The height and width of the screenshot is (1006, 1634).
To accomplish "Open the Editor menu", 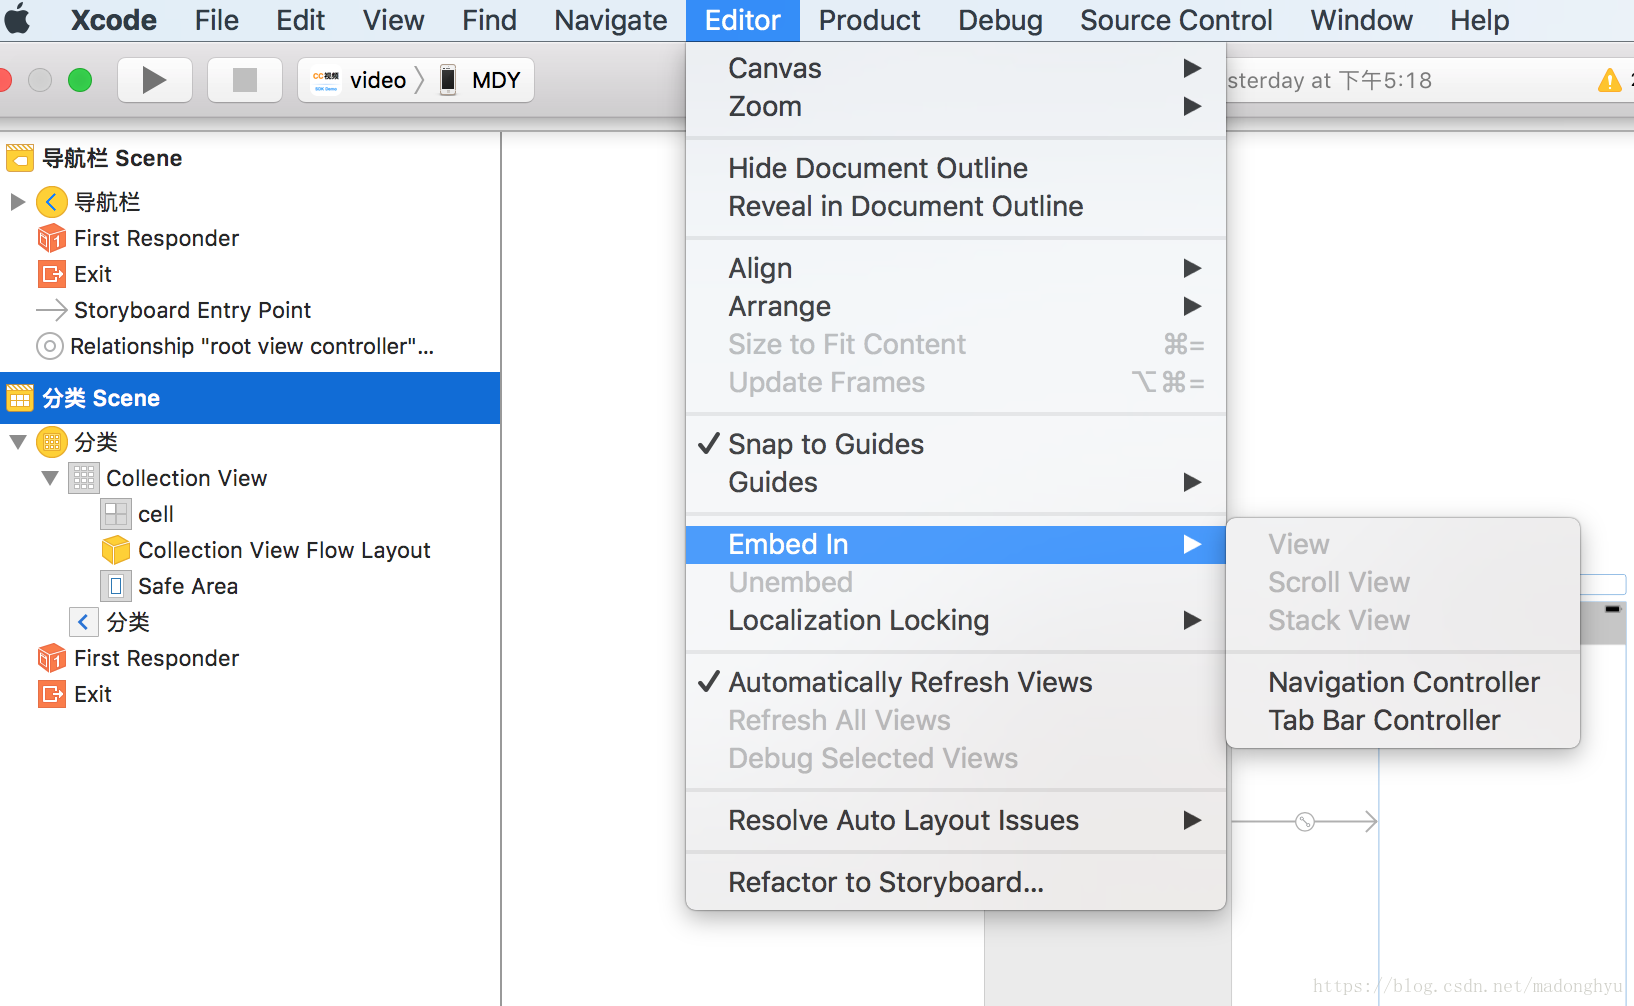I will tap(742, 20).
